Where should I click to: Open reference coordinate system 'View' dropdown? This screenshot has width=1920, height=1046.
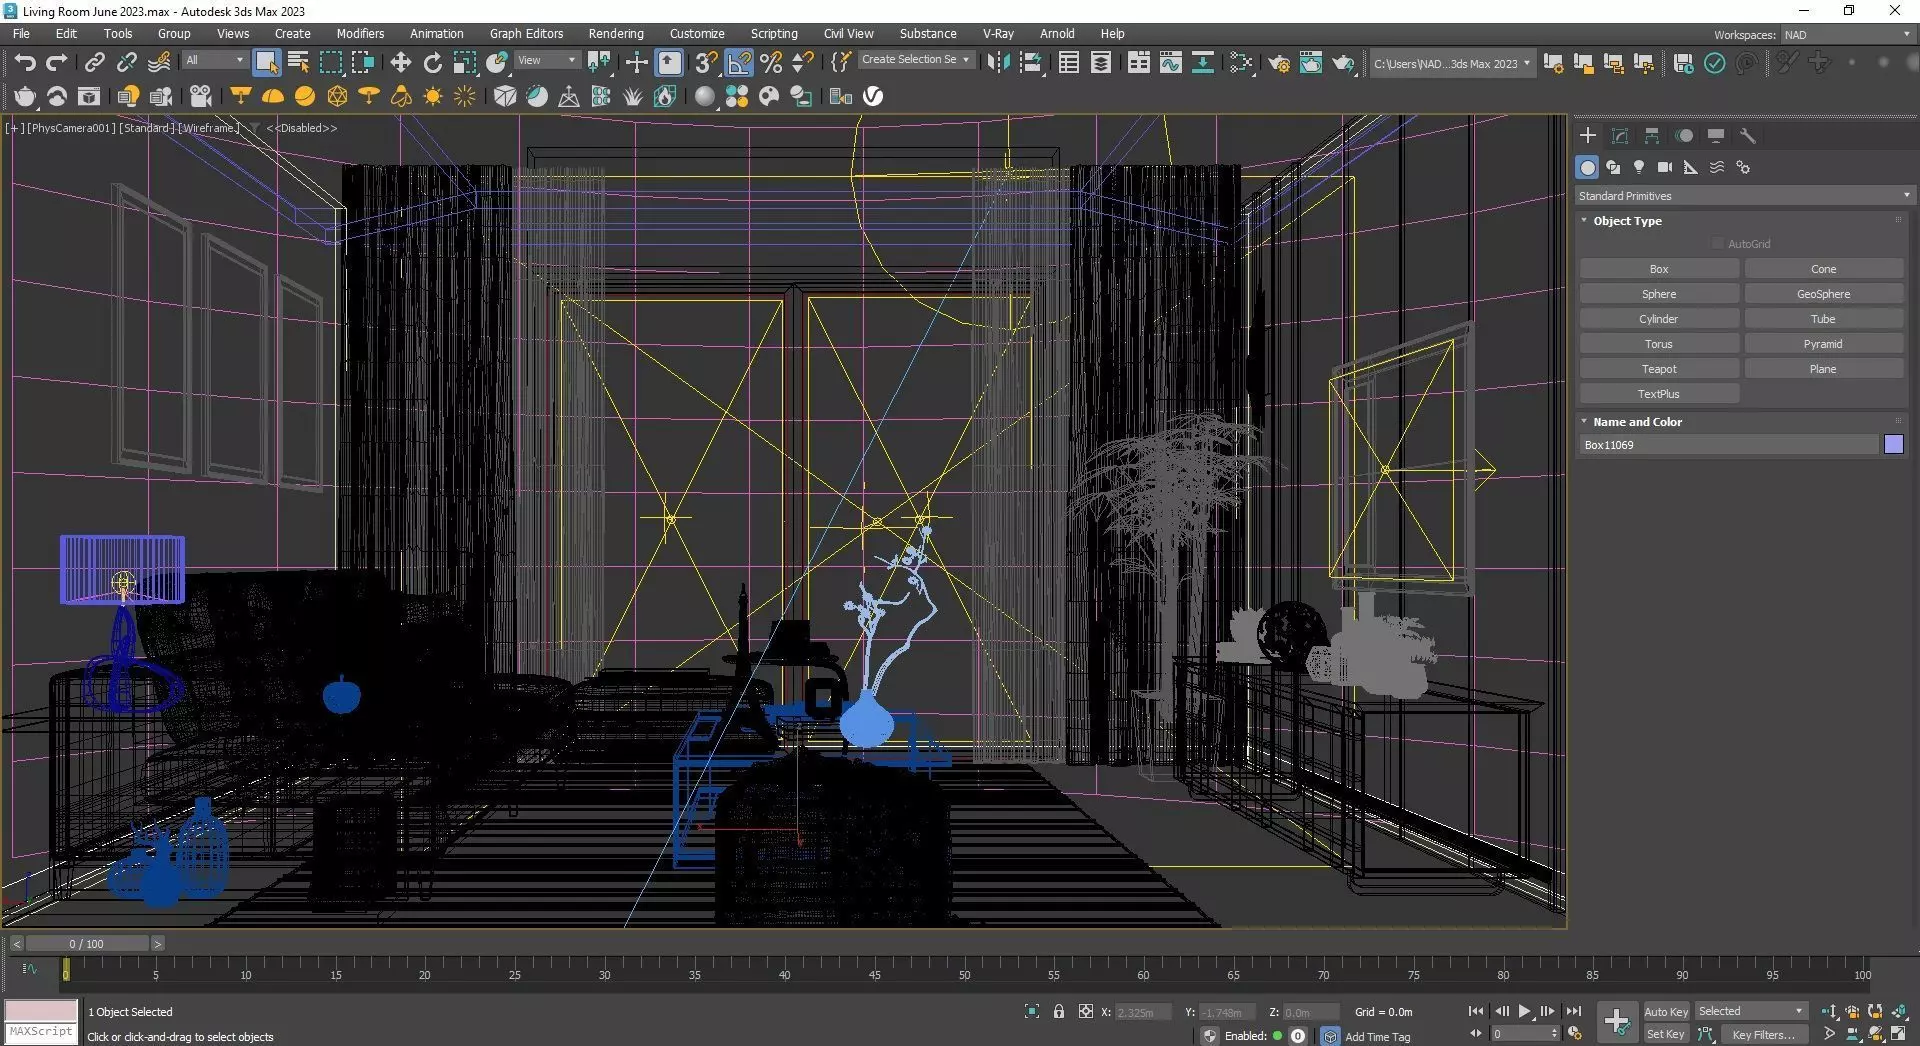(546, 60)
